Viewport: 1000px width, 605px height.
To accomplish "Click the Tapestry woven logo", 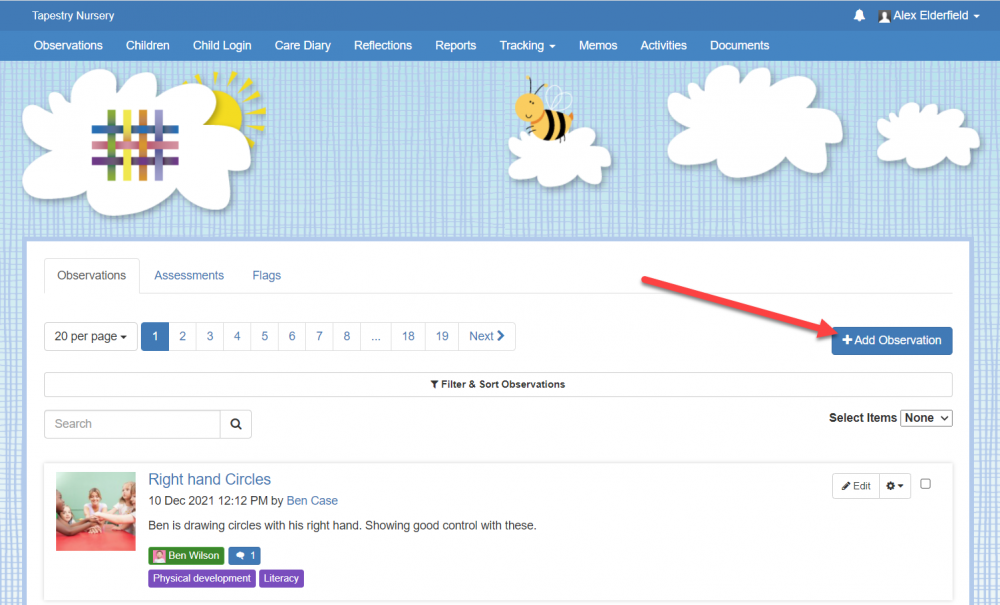I will (x=135, y=145).
